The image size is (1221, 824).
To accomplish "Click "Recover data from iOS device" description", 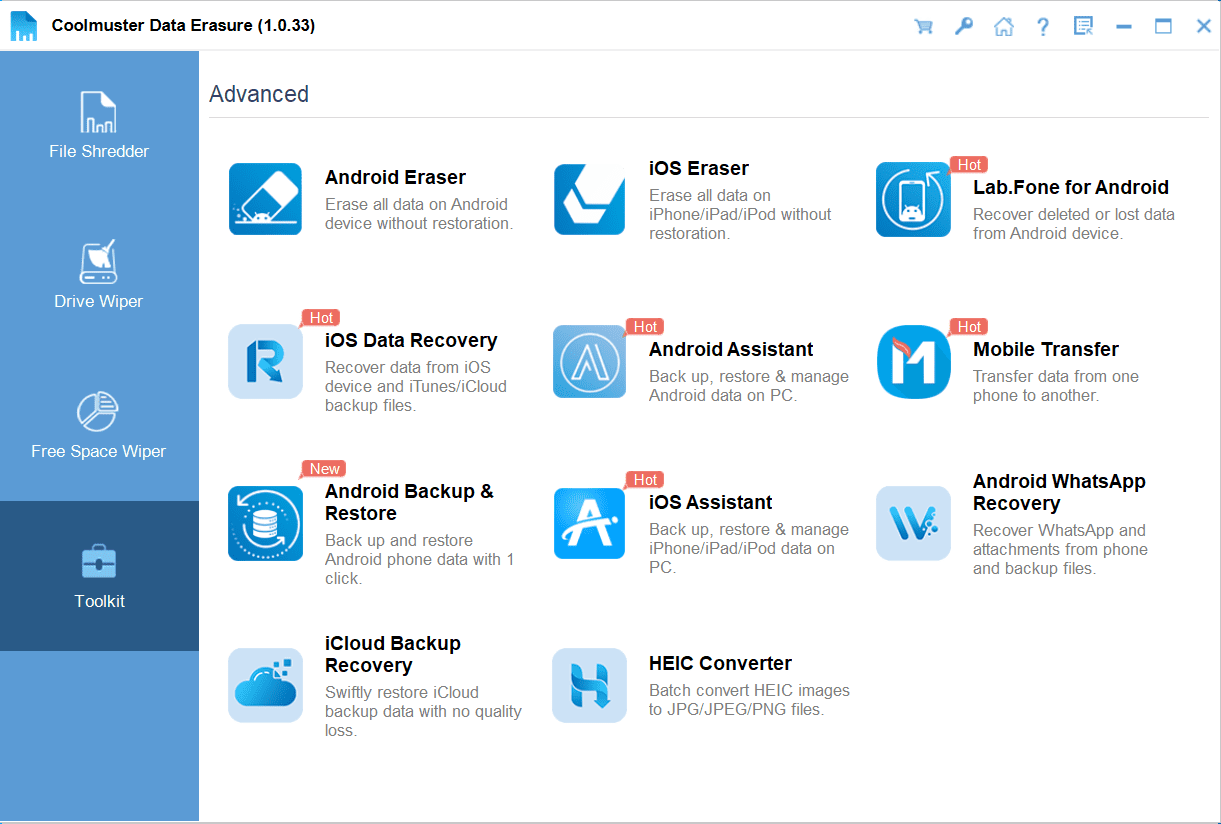I will click(x=416, y=386).
